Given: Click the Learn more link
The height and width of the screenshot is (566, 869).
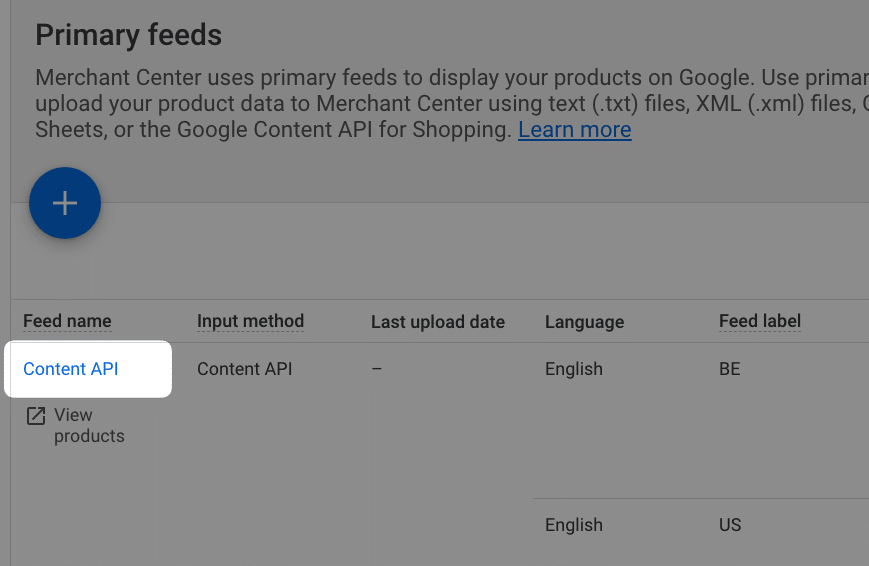Looking at the screenshot, I should pyautogui.click(x=575, y=130).
